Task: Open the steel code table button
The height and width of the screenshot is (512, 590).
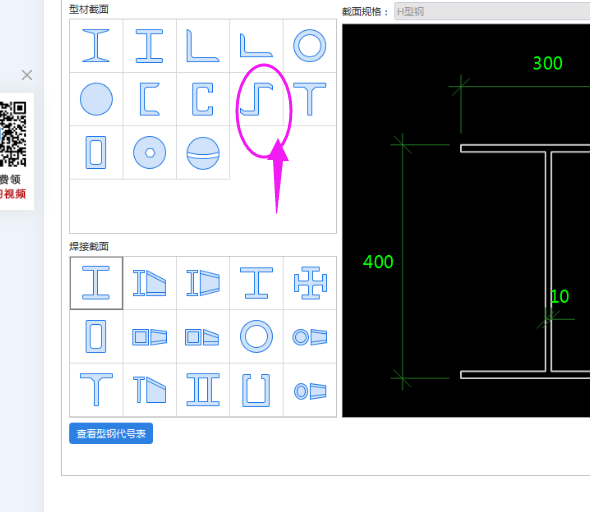Action: 111,433
